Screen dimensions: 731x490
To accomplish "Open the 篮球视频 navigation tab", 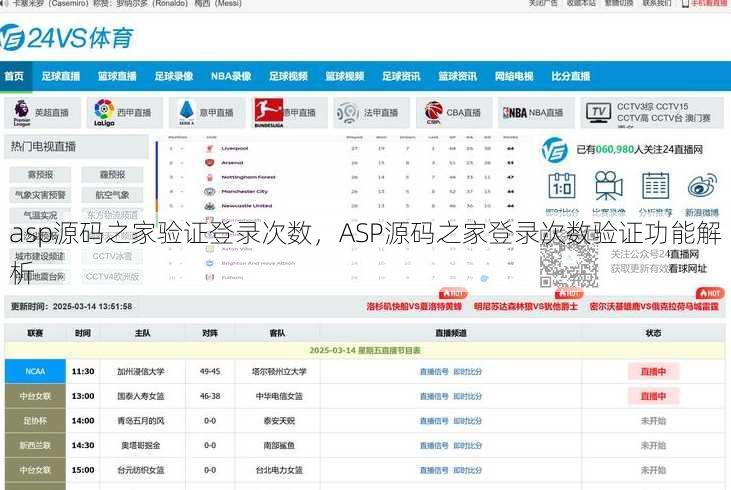I will [x=345, y=76].
